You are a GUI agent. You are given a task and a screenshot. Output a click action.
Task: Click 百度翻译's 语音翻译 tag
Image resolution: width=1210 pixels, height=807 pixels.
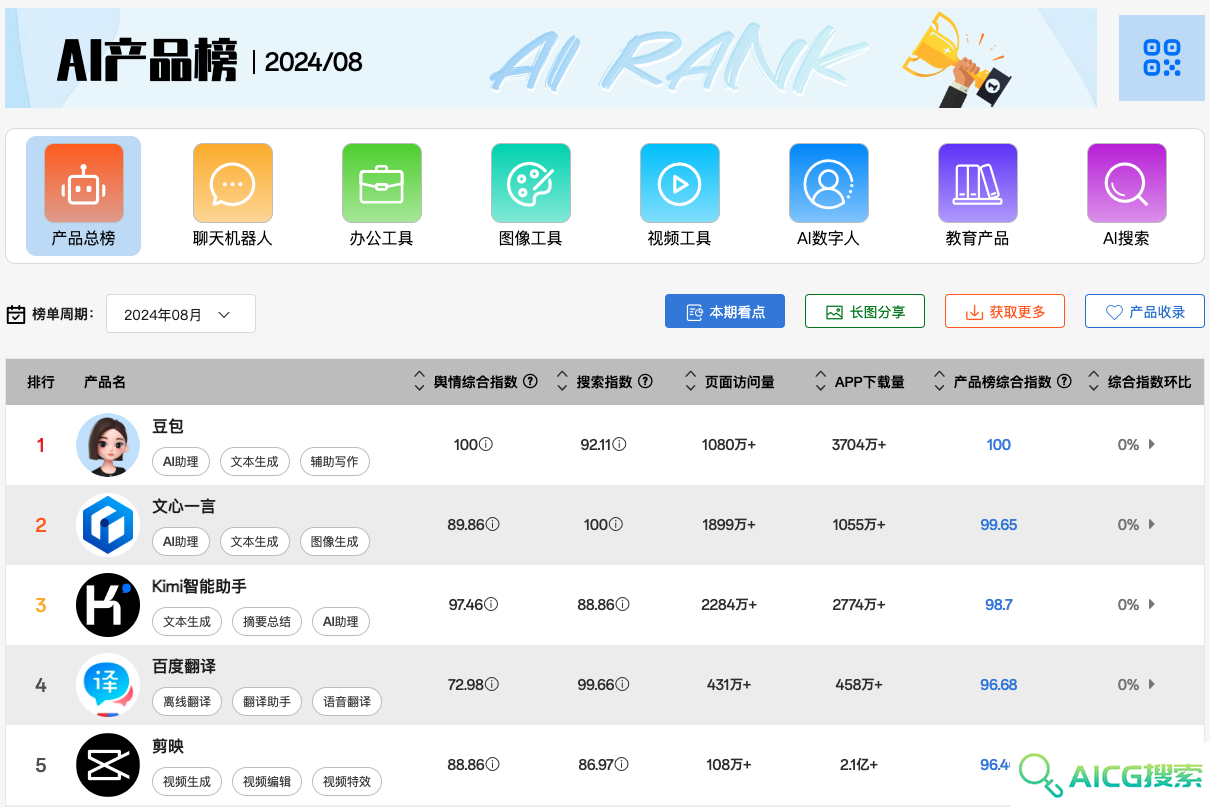pyautogui.click(x=347, y=701)
